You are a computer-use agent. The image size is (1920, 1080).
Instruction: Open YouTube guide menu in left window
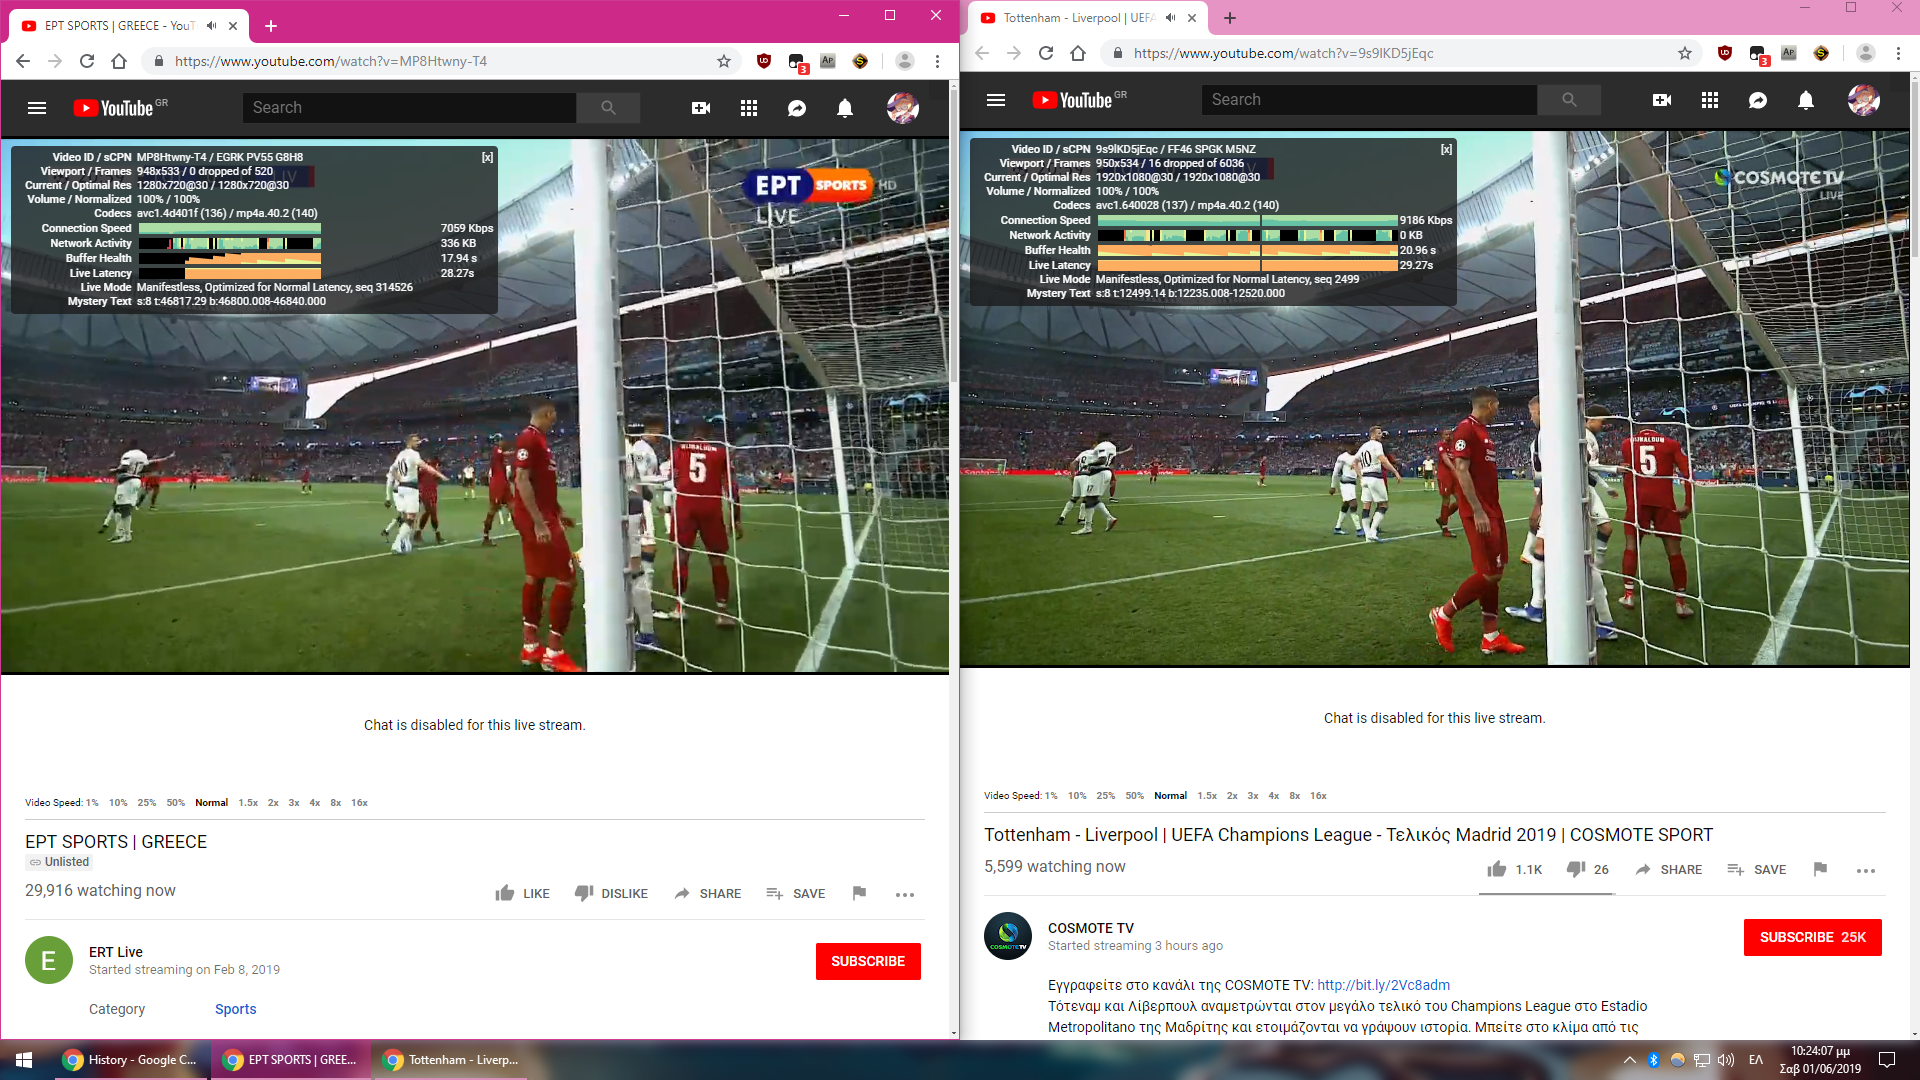(x=37, y=108)
